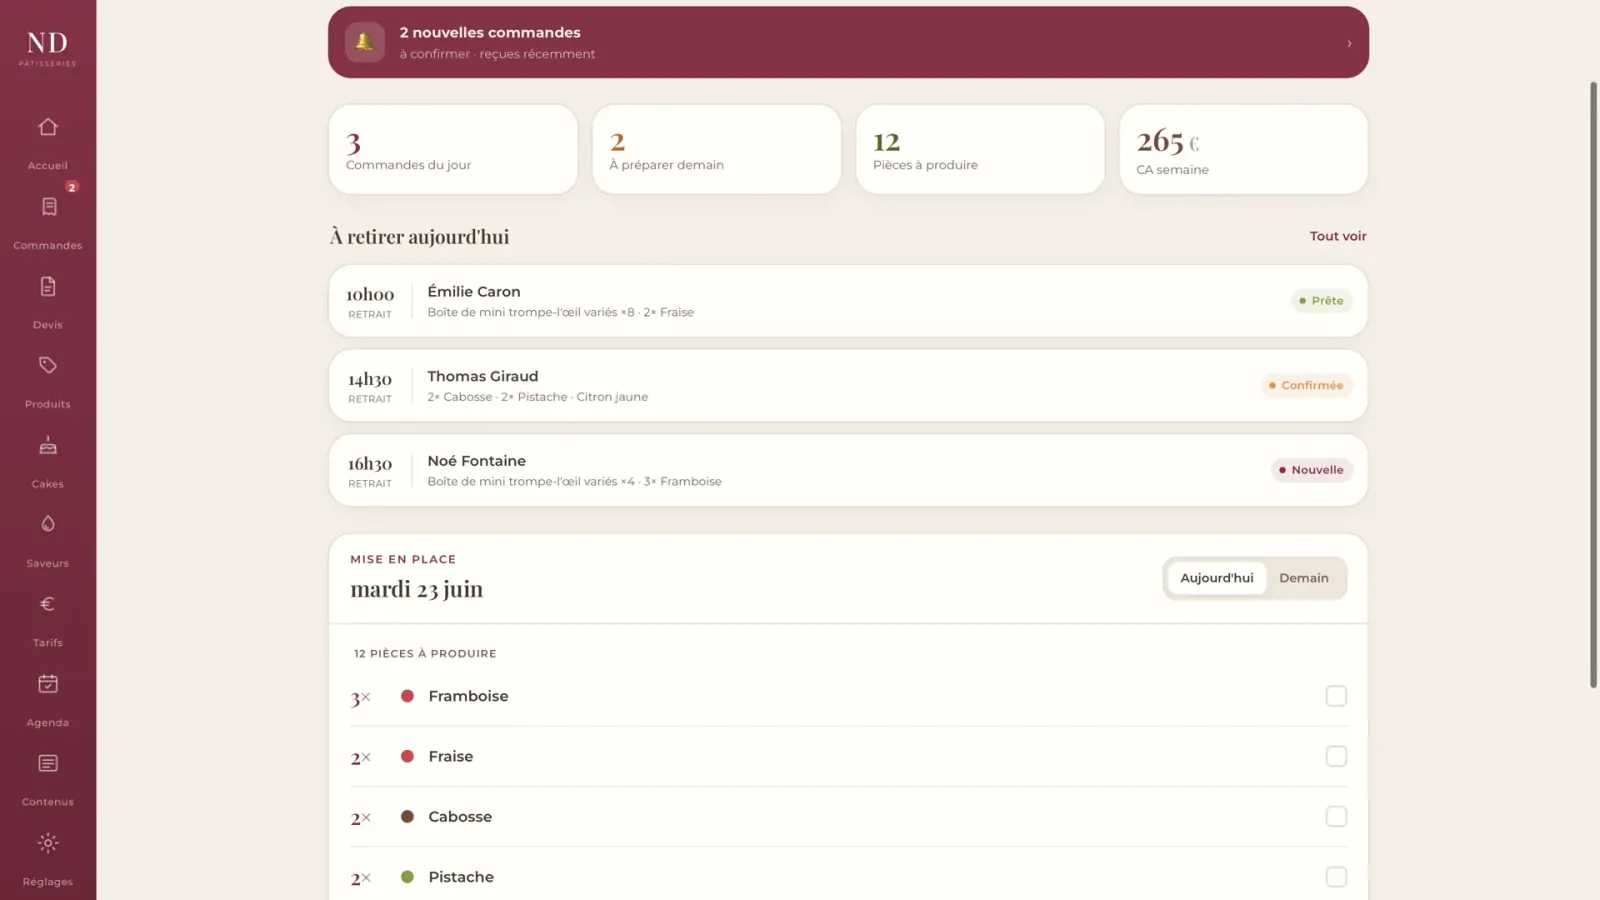Click the red badge on Commandes
Screen dimensions: 1600x900
(72, 187)
